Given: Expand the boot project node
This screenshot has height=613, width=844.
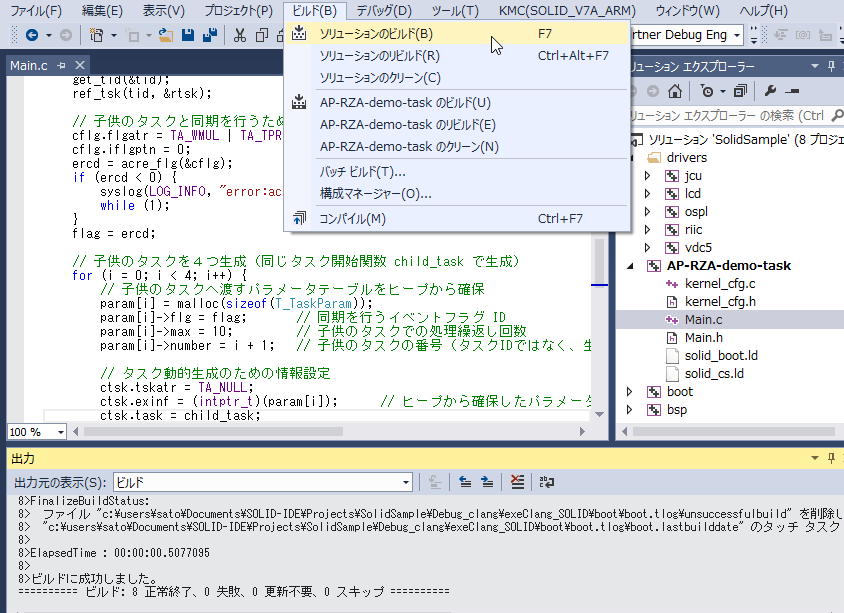Looking at the screenshot, I should click(629, 391).
